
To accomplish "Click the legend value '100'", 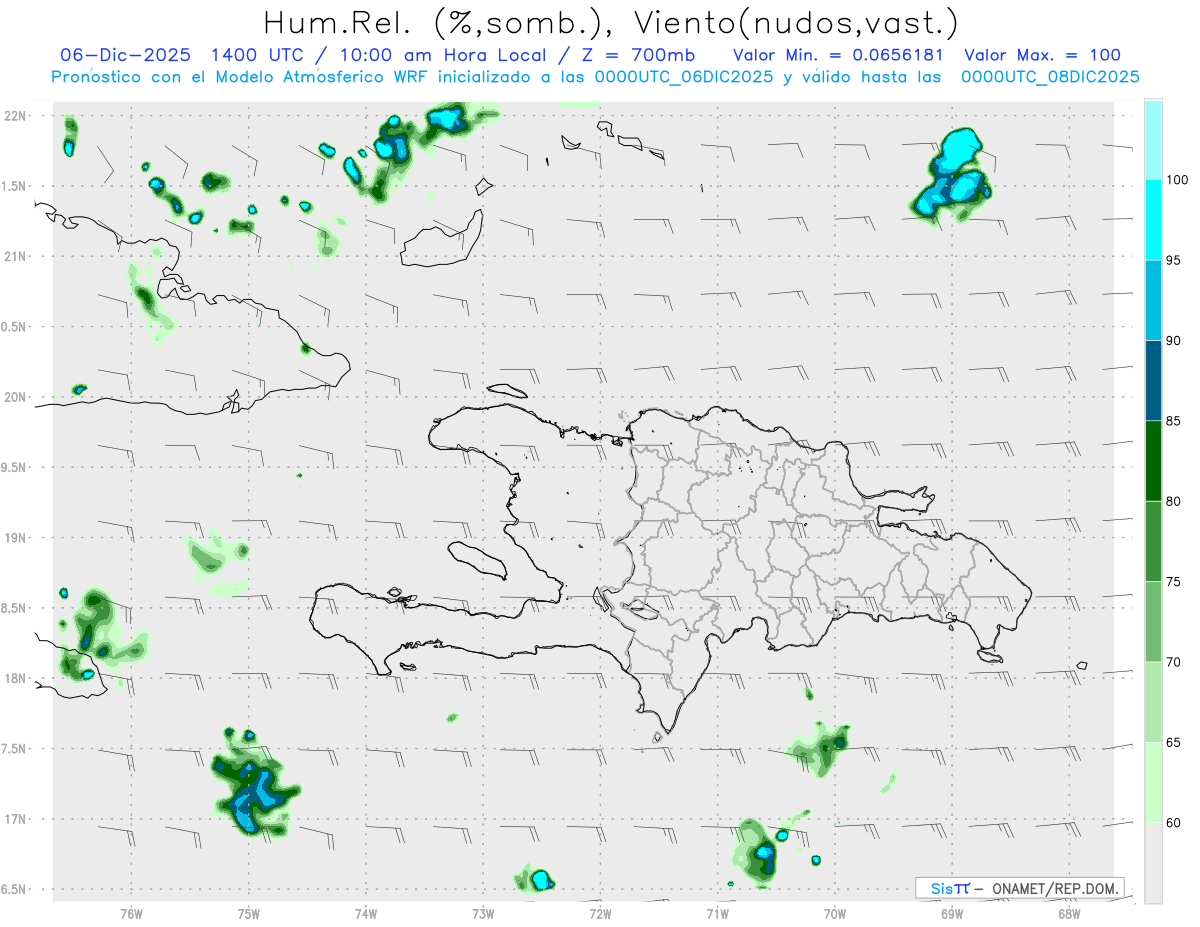I will coord(1178,180).
